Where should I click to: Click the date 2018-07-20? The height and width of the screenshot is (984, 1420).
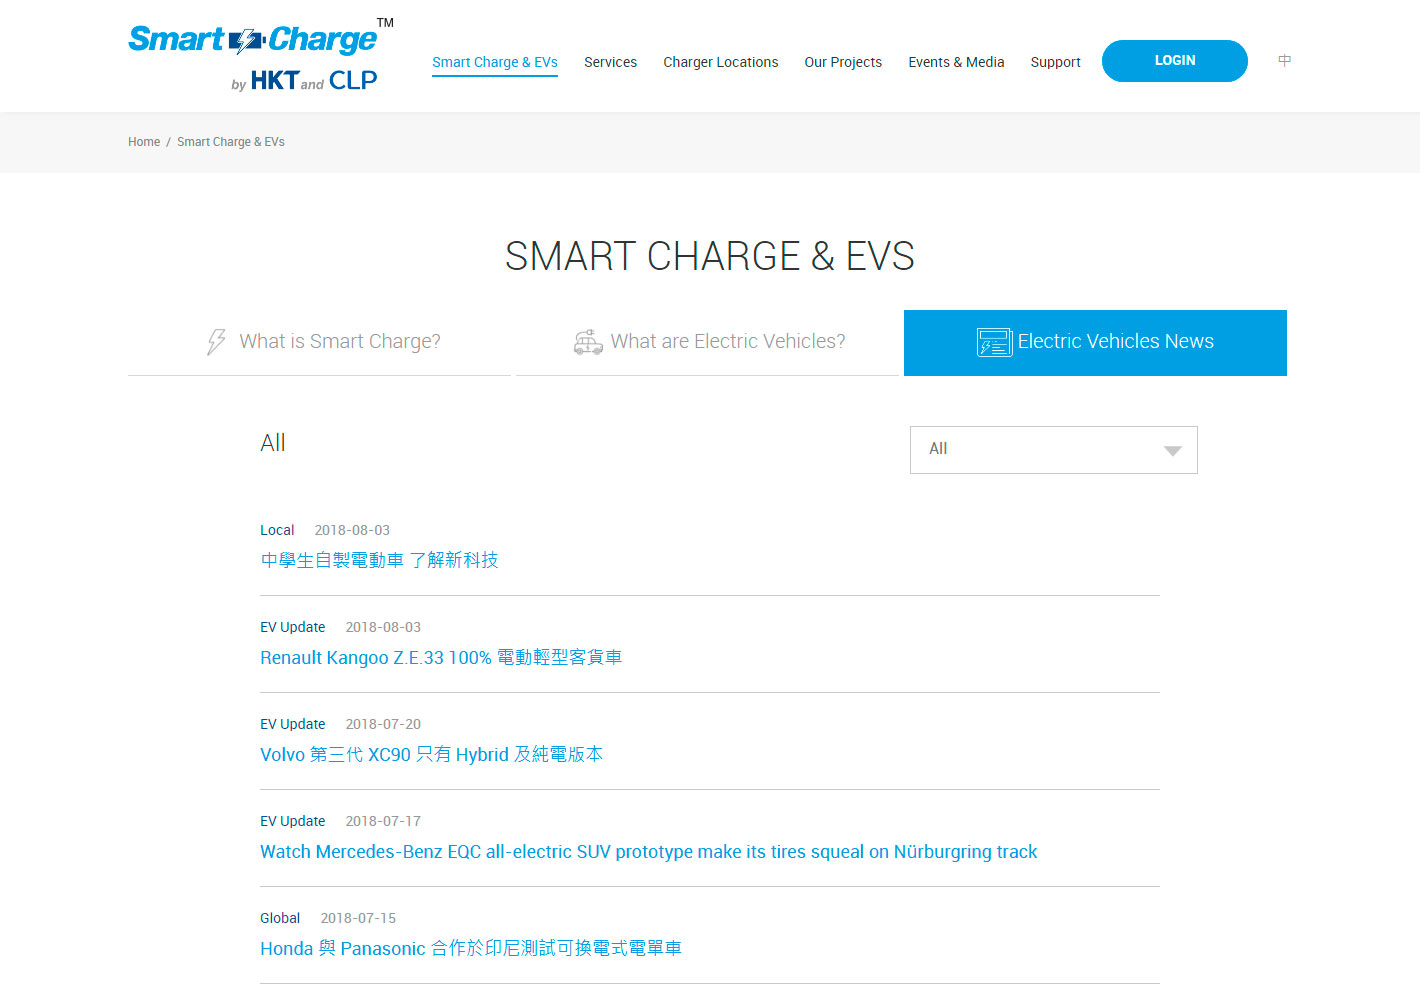383,724
